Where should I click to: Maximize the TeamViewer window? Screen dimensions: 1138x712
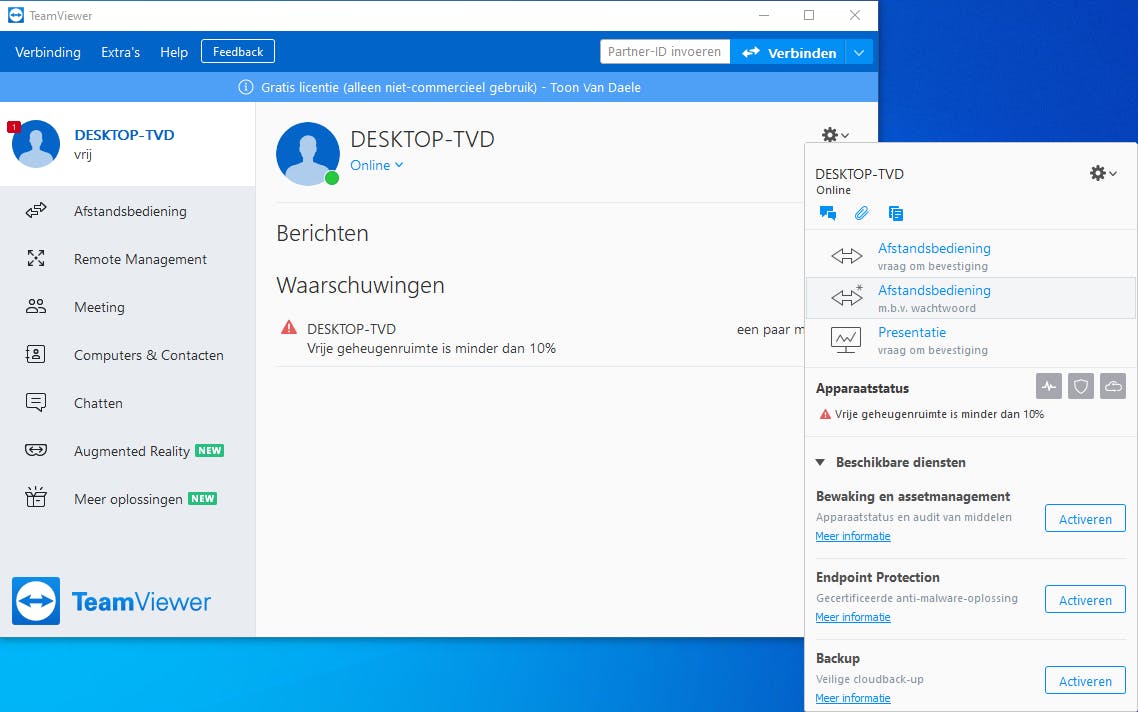(x=809, y=15)
